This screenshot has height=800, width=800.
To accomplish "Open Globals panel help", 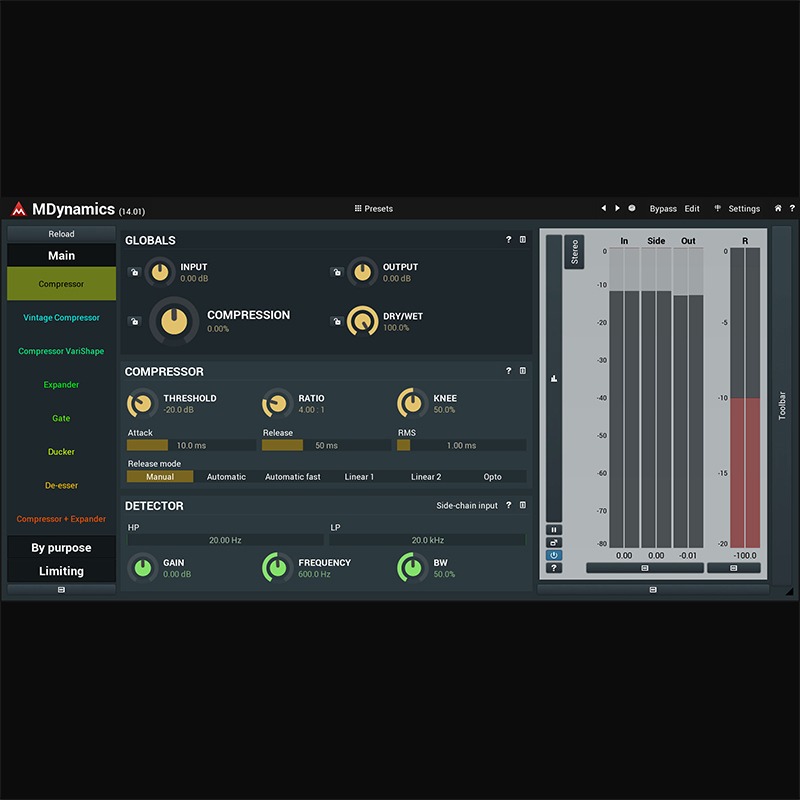I will [x=508, y=239].
